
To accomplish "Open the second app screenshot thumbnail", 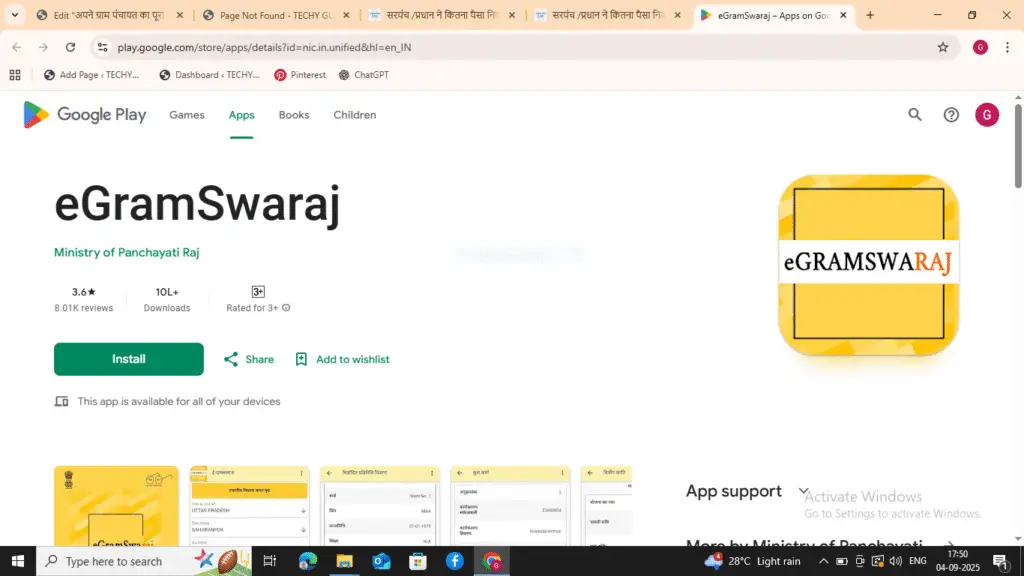I will (x=249, y=506).
